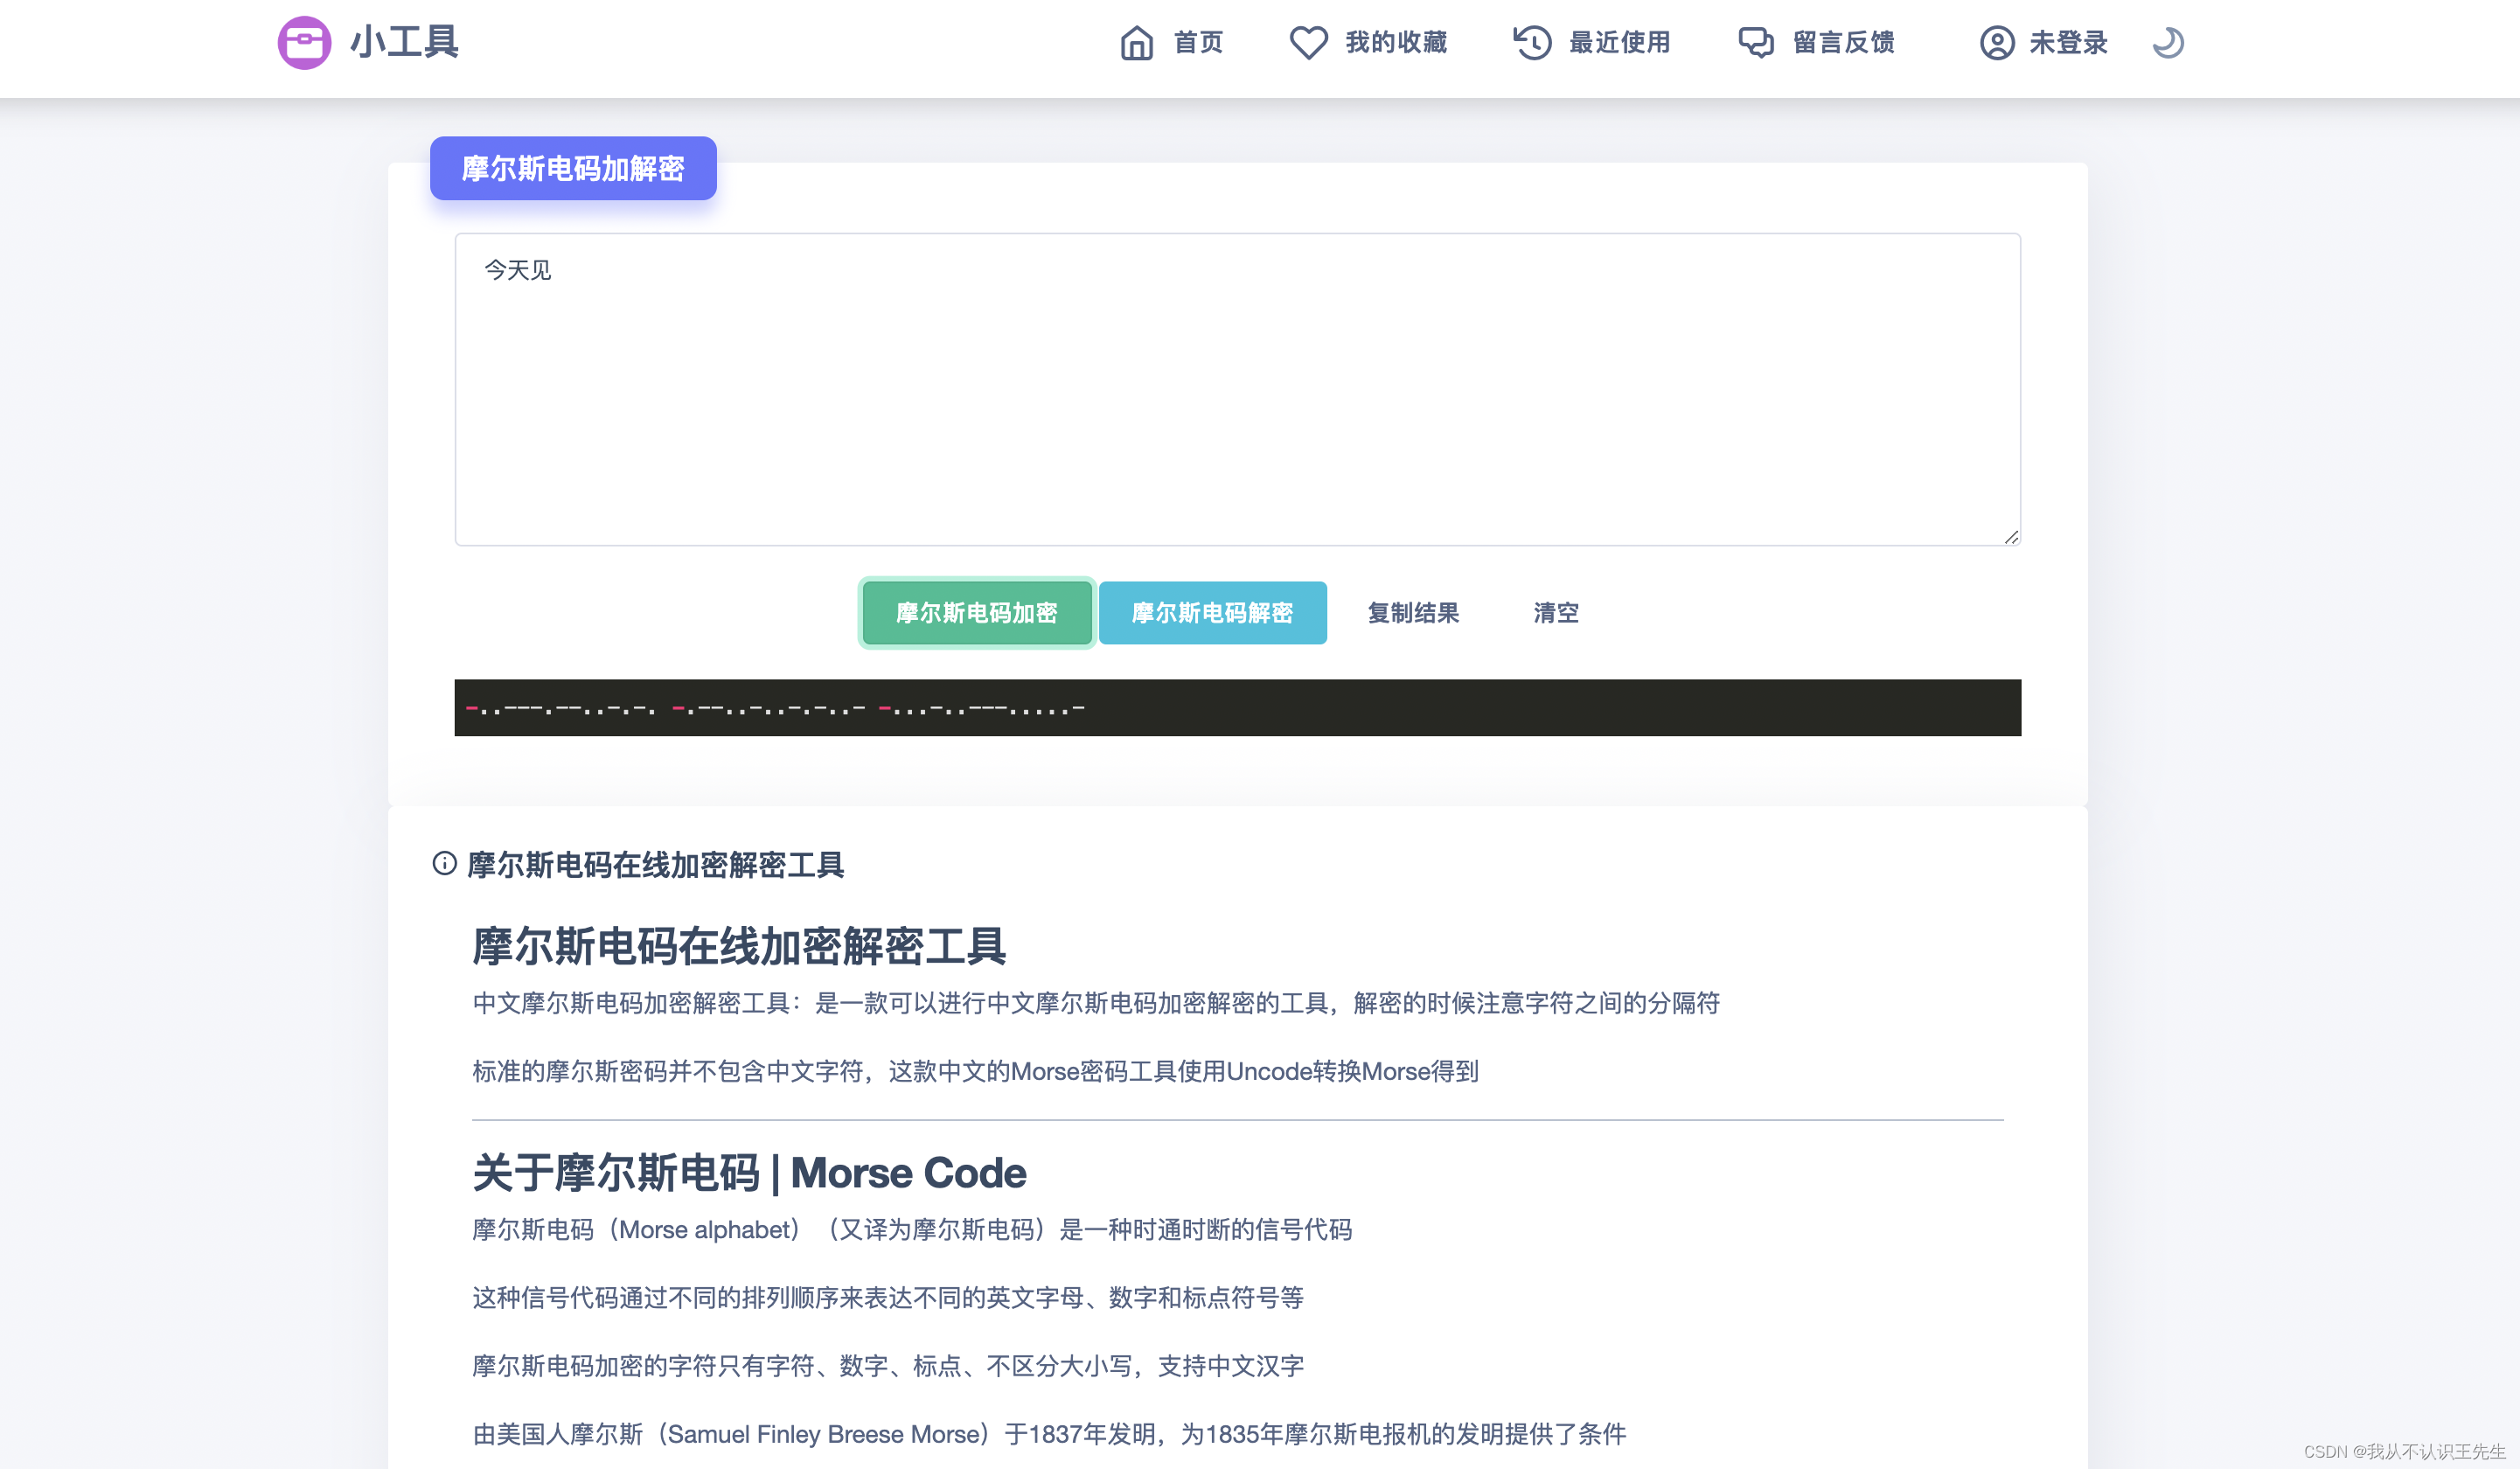Click 清空 to clear the input
2520x1469 pixels.
(1556, 612)
